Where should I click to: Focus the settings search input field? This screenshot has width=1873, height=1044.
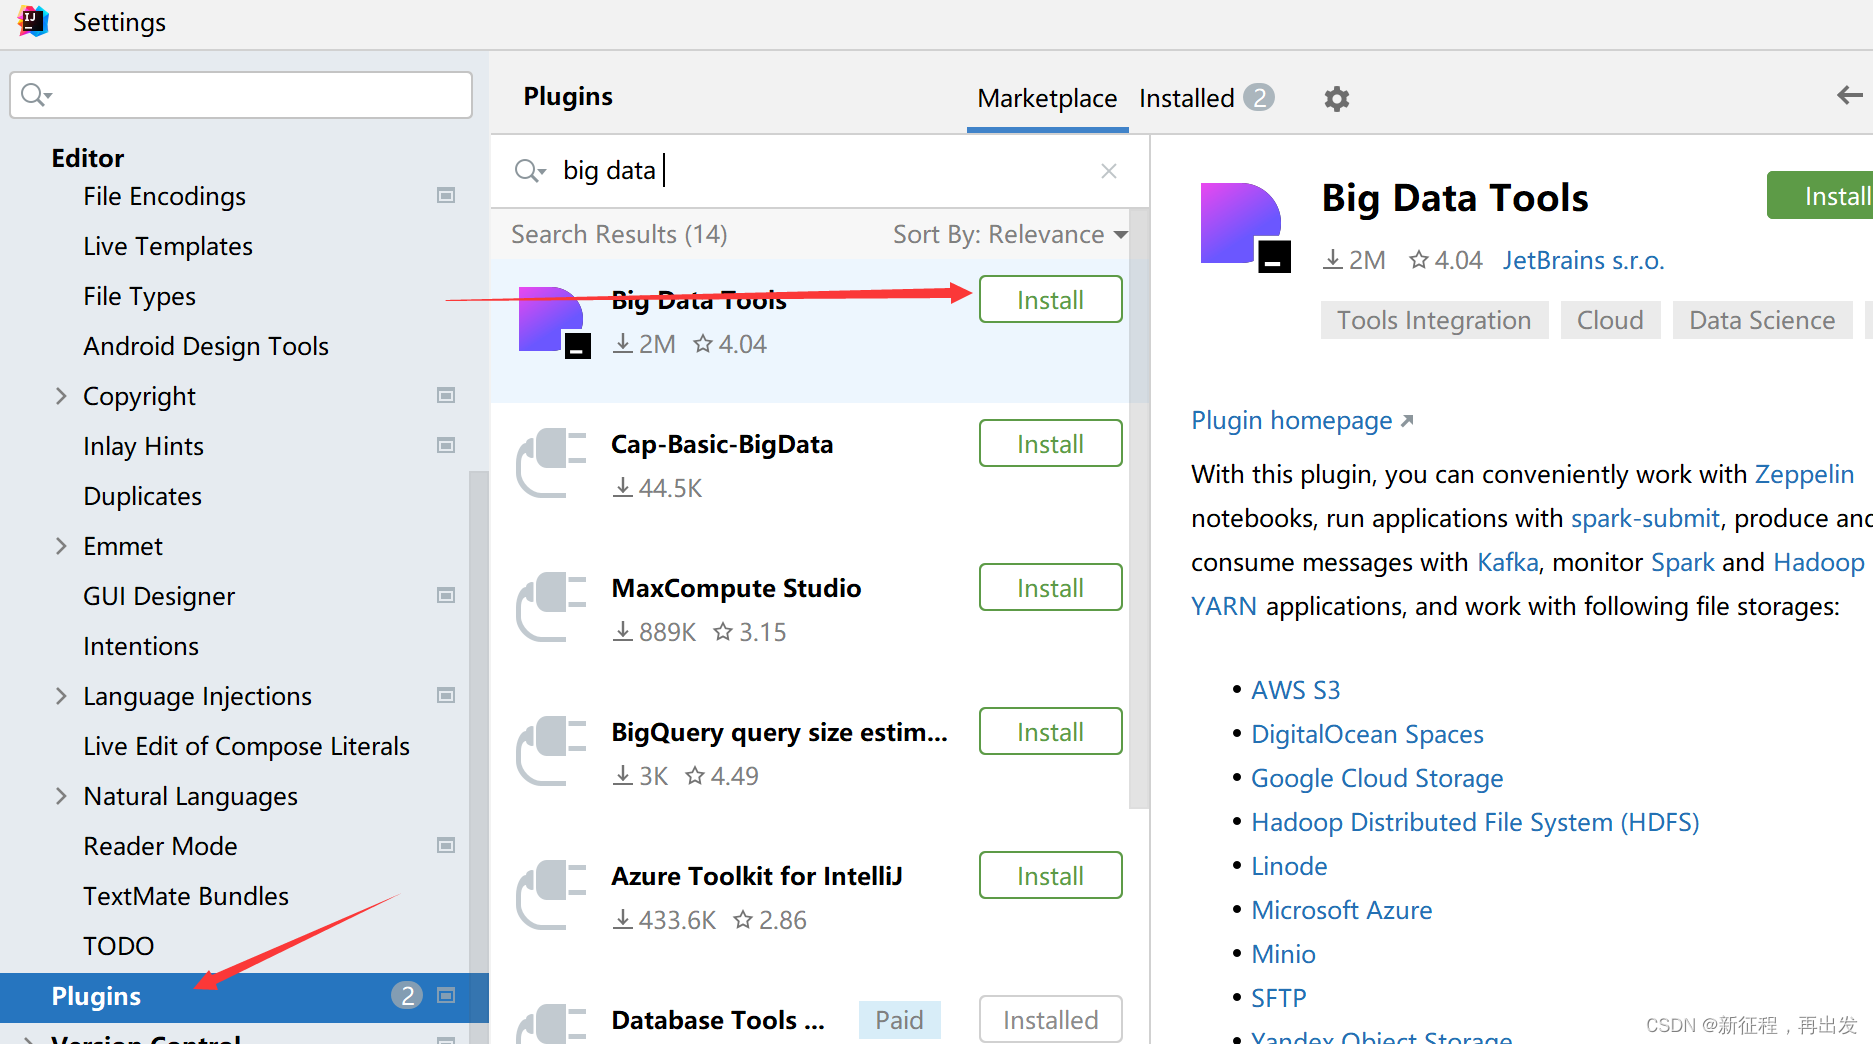[x=241, y=95]
